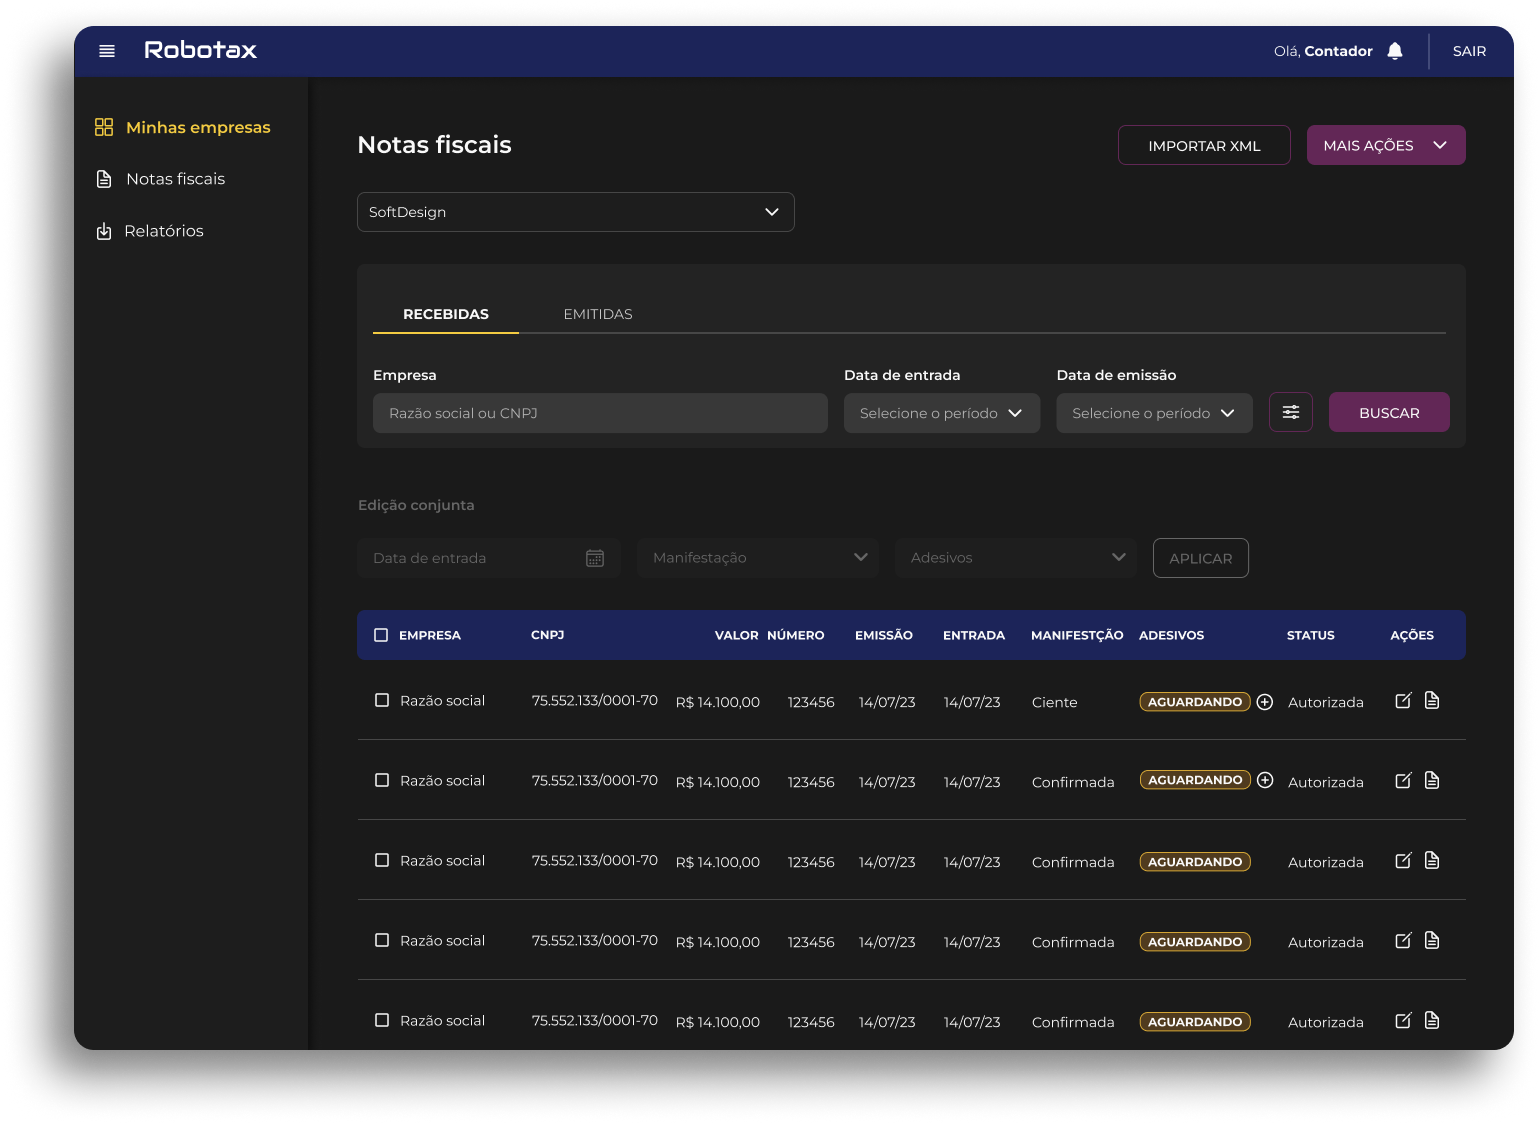Image resolution: width=1540 pixels, height=1124 pixels.
Task: Check the checkbox of the Ciente row
Action: click(382, 700)
